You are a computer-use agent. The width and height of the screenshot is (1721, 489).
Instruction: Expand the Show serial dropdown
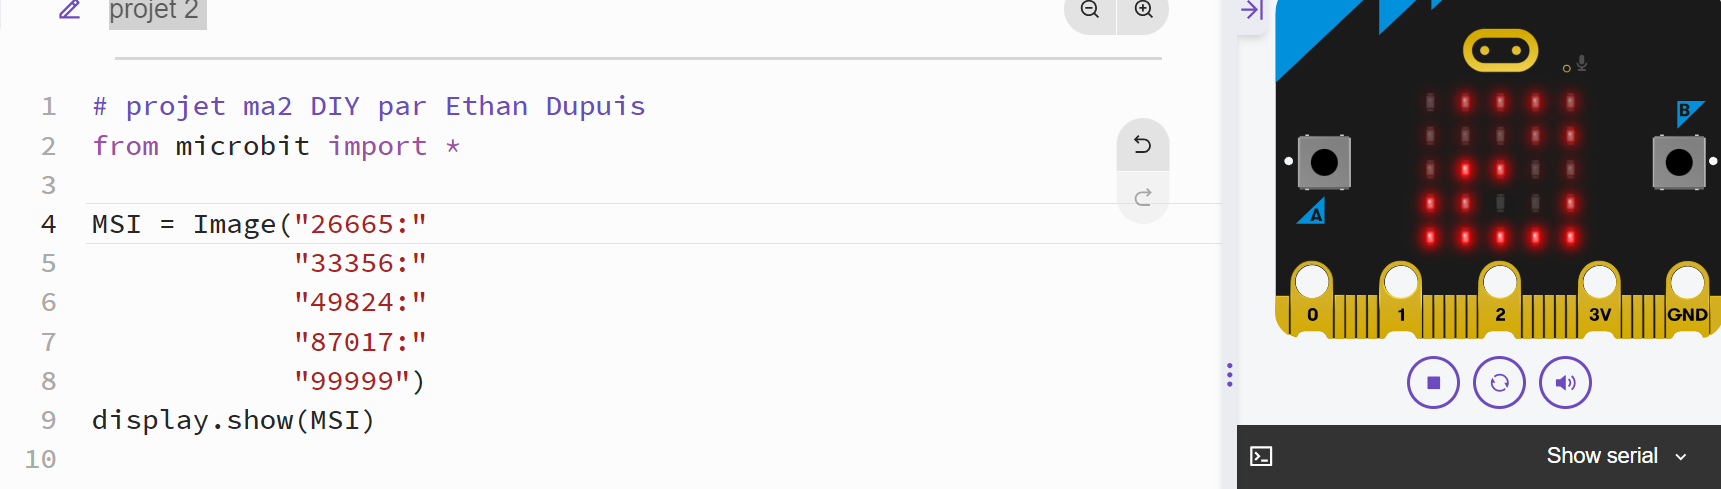tap(1616, 456)
